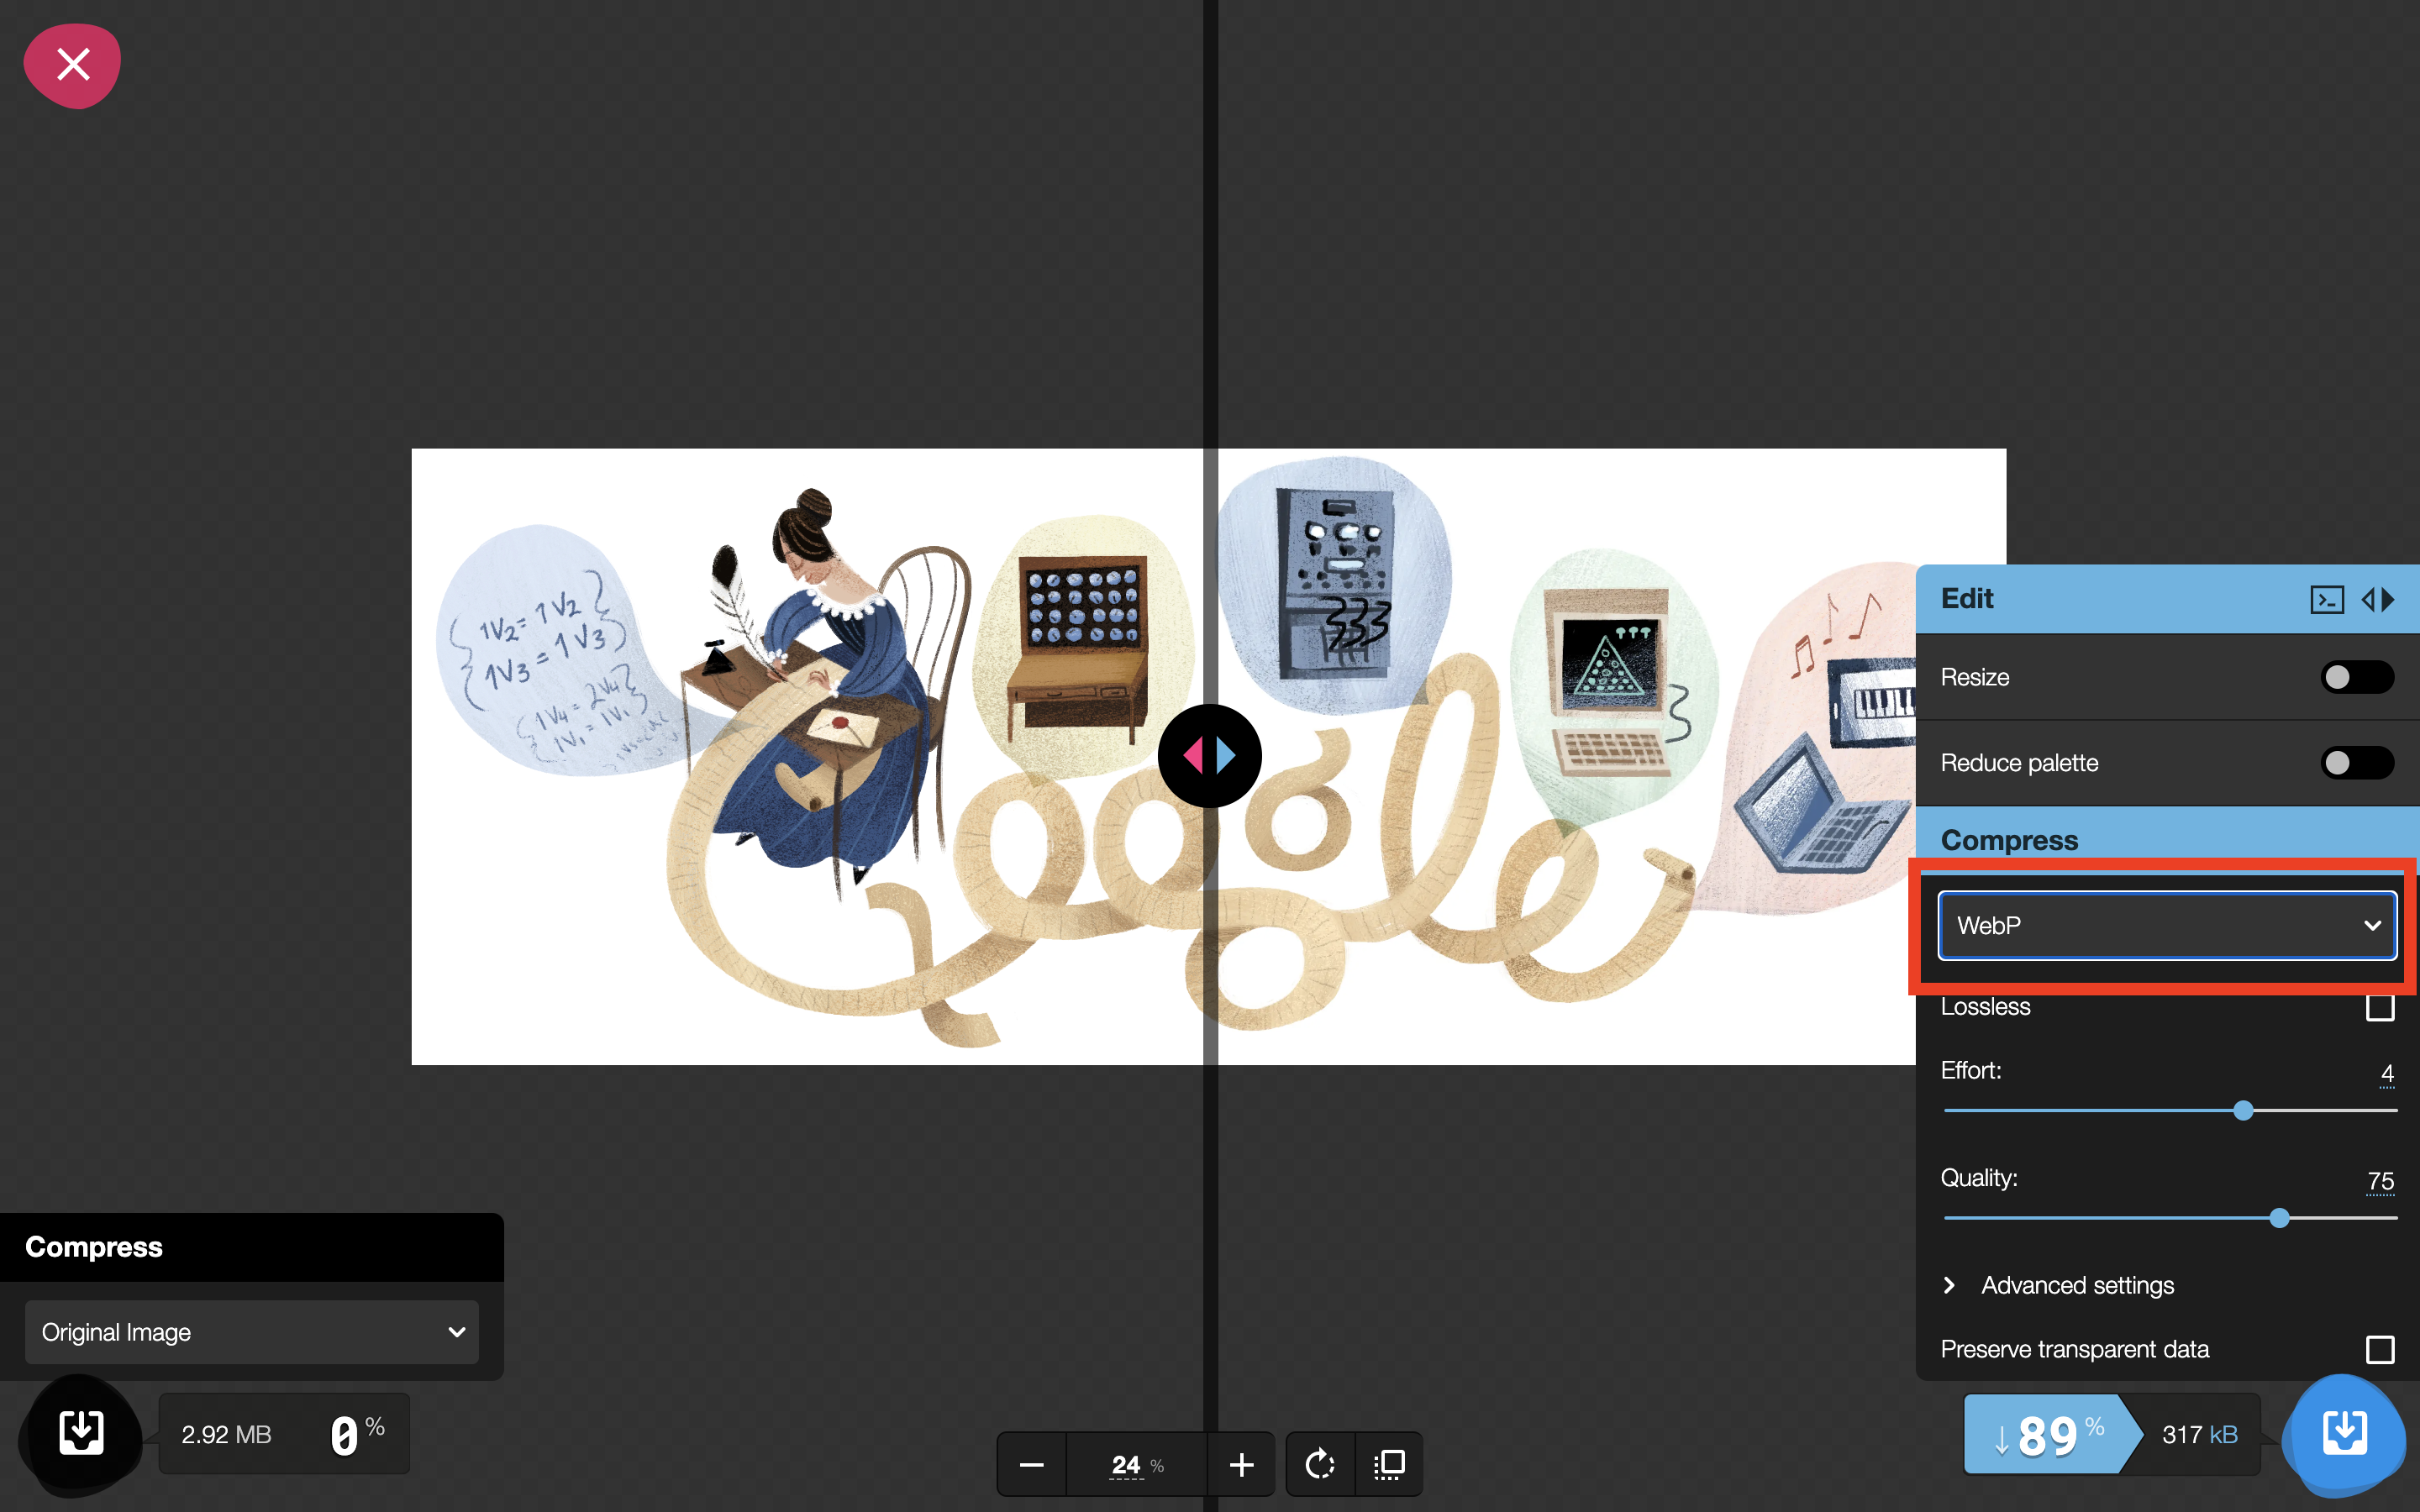This screenshot has height=1512, width=2420.
Task: Toggle the Reduce palette switch
Action: point(2357,763)
